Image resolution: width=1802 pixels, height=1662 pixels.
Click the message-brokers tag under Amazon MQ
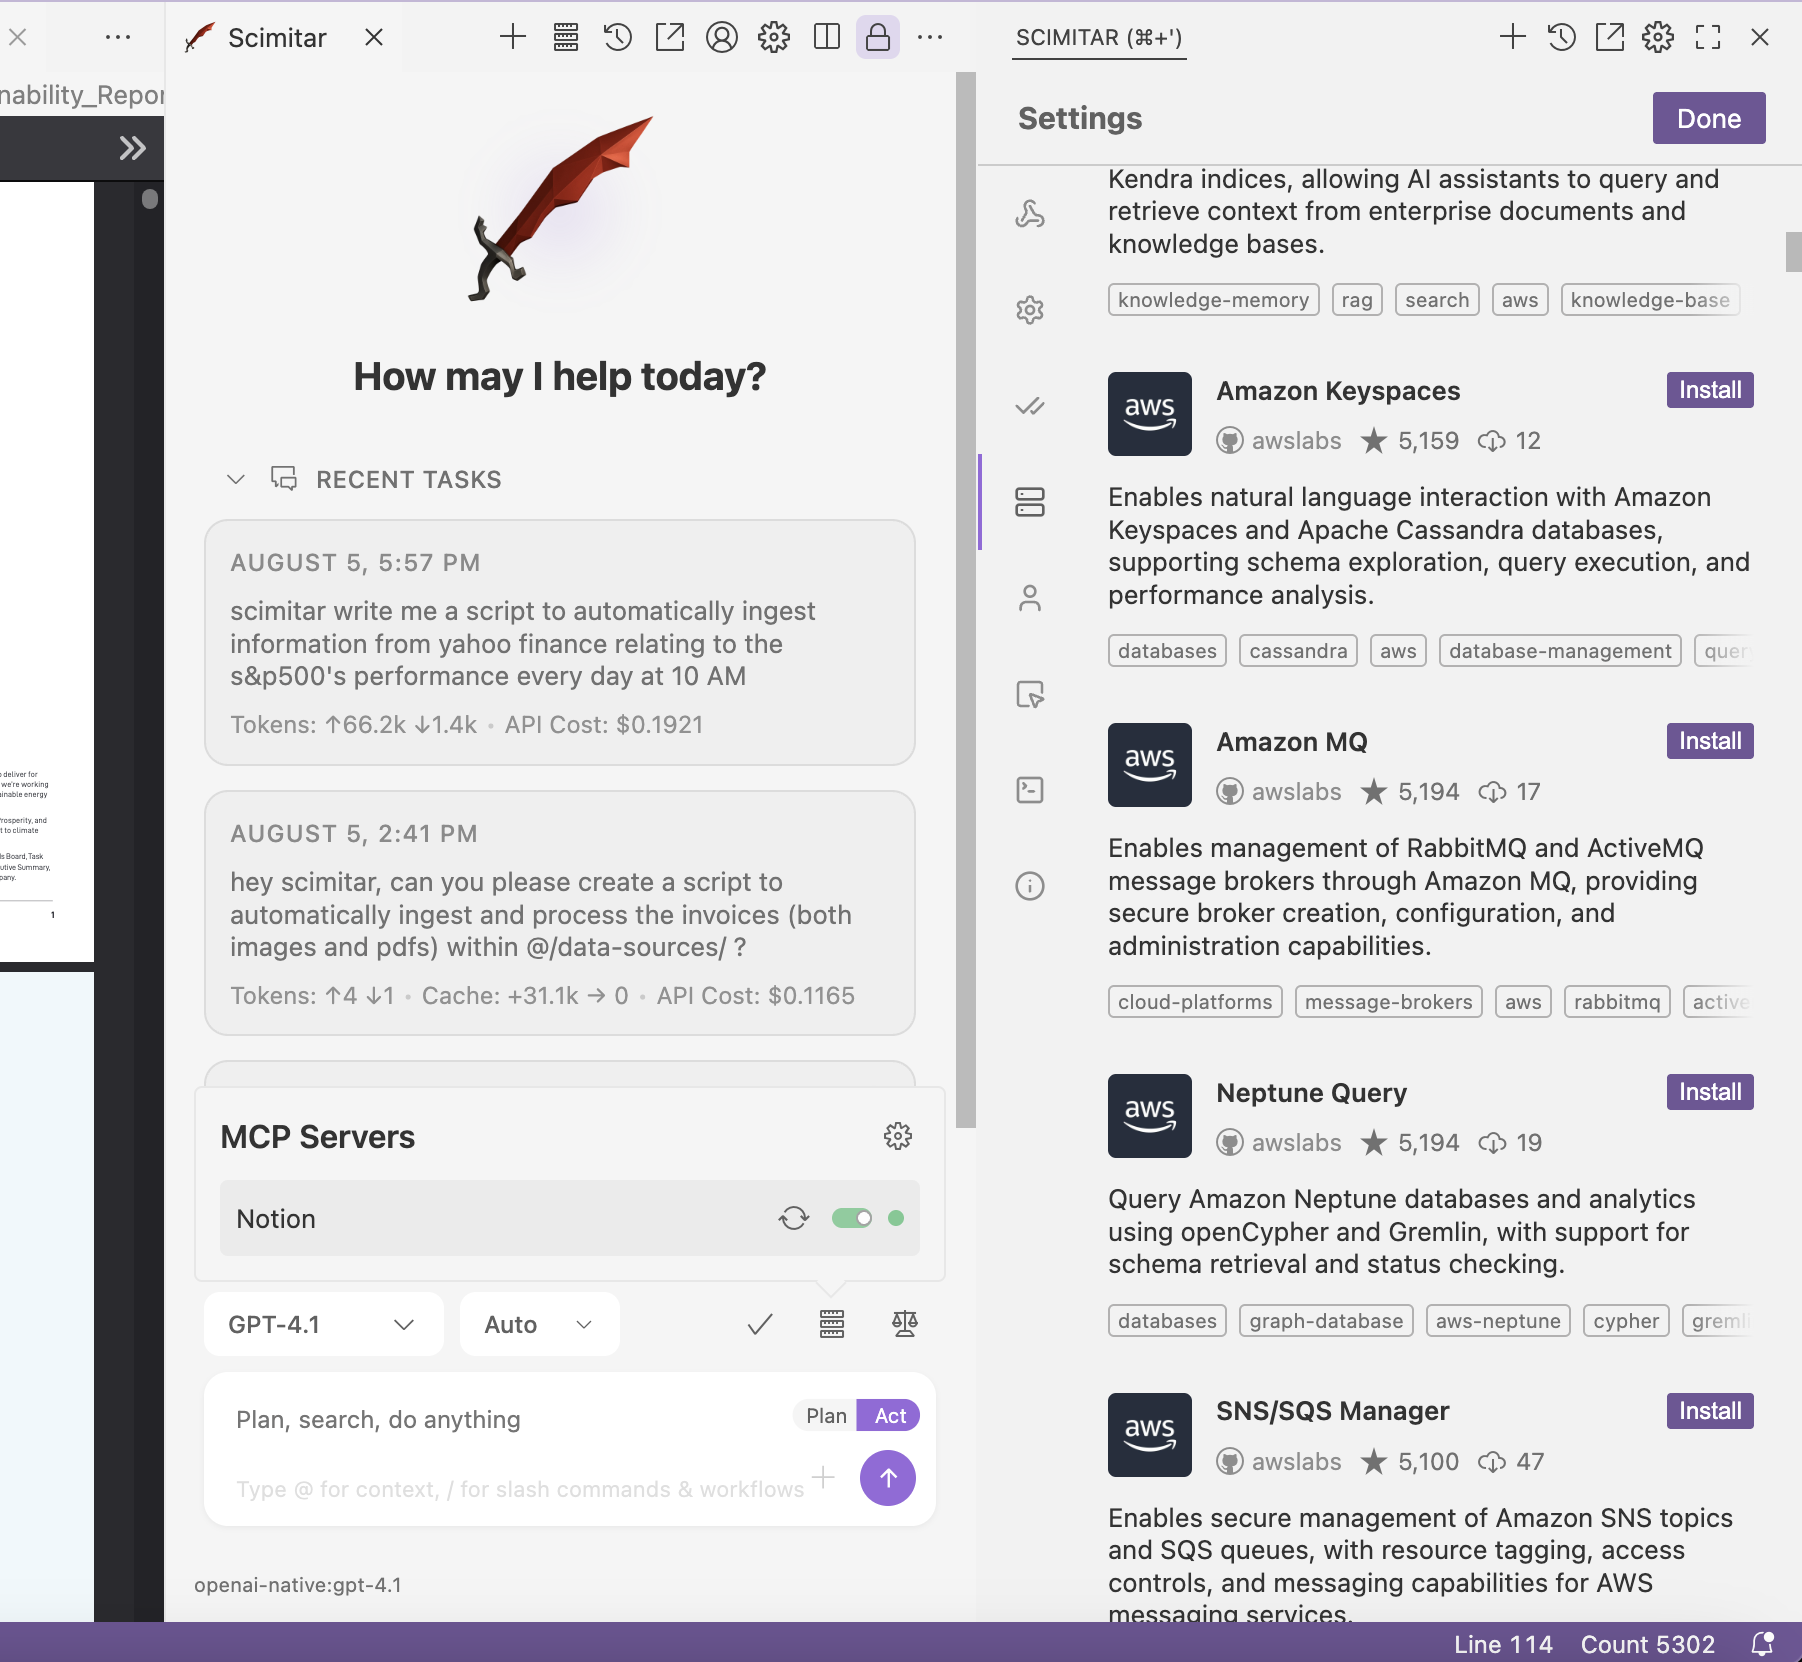(x=1388, y=1002)
